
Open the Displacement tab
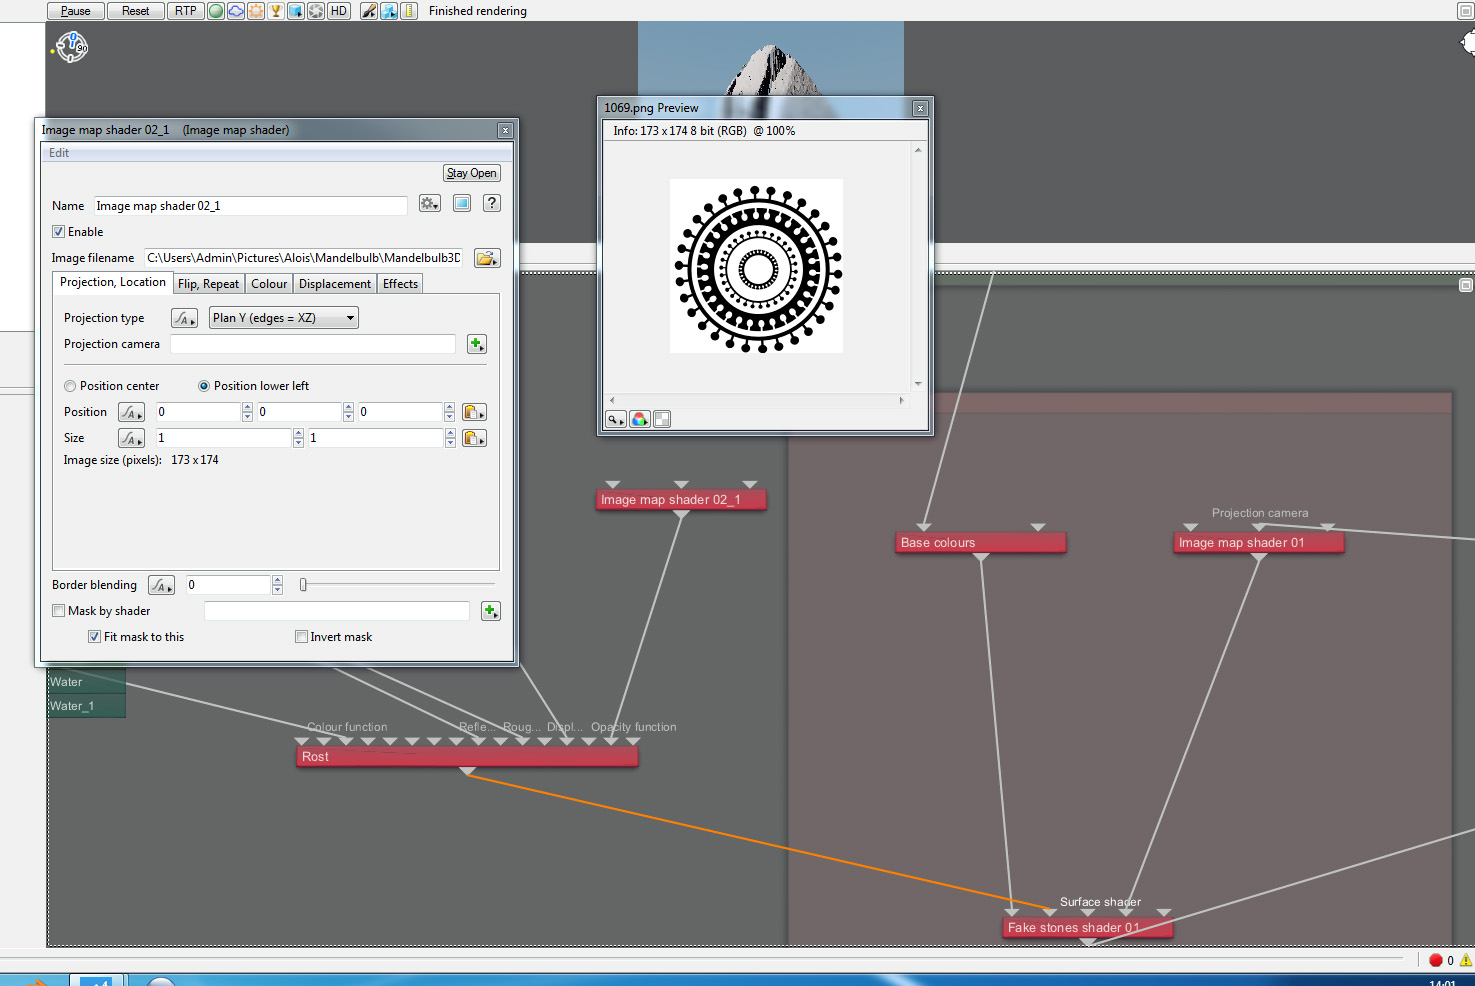tap(335, 284)
